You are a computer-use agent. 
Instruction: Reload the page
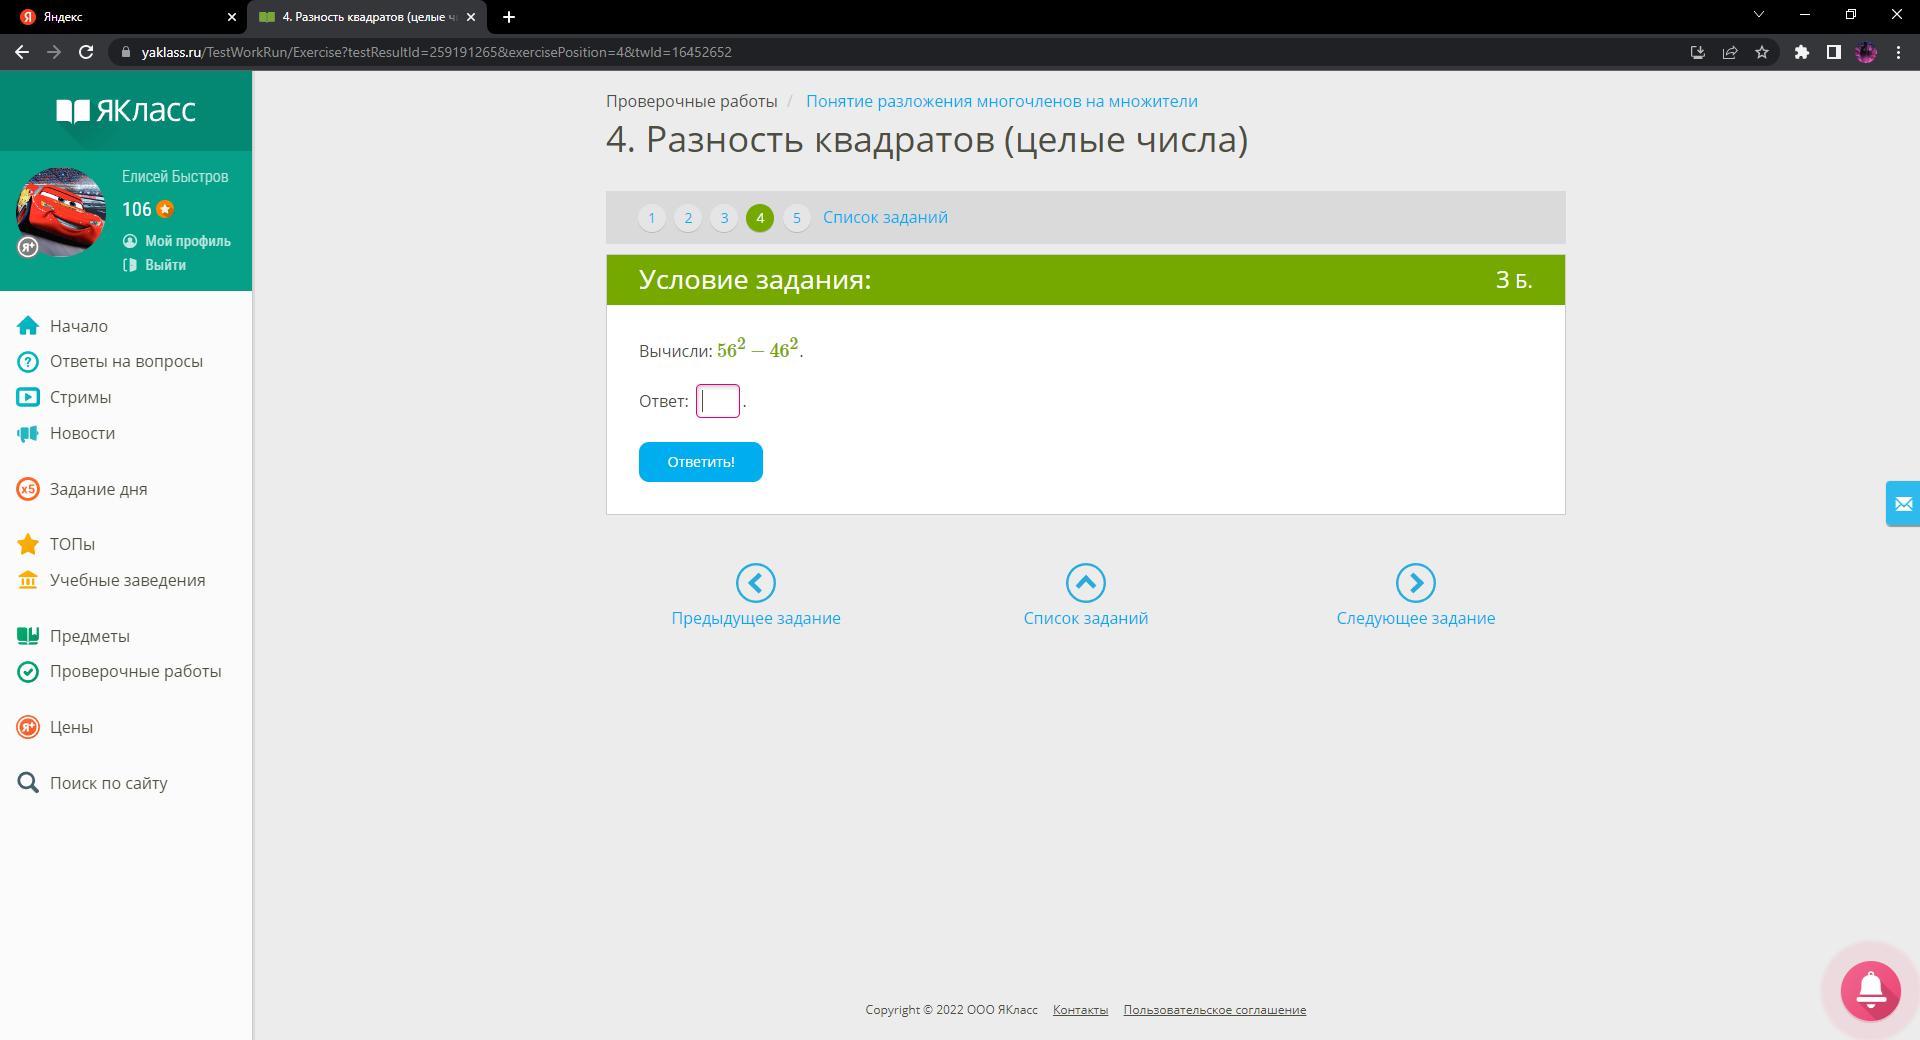[x=86, y=52]
